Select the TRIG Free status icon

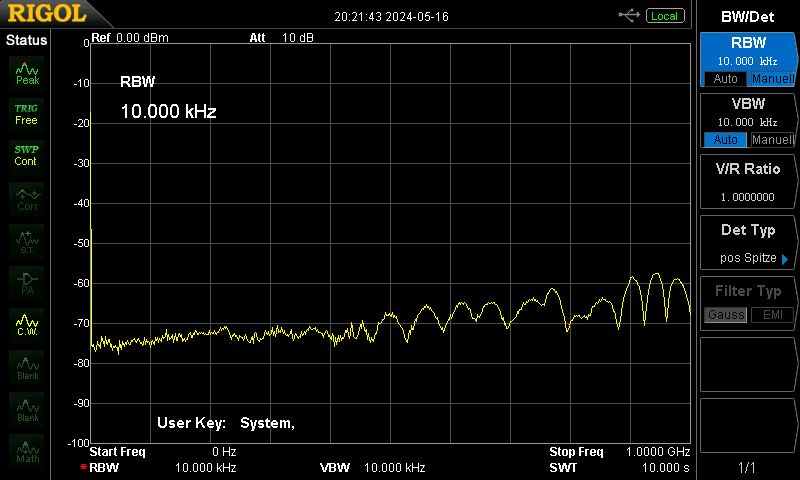[x=27, y=115]
